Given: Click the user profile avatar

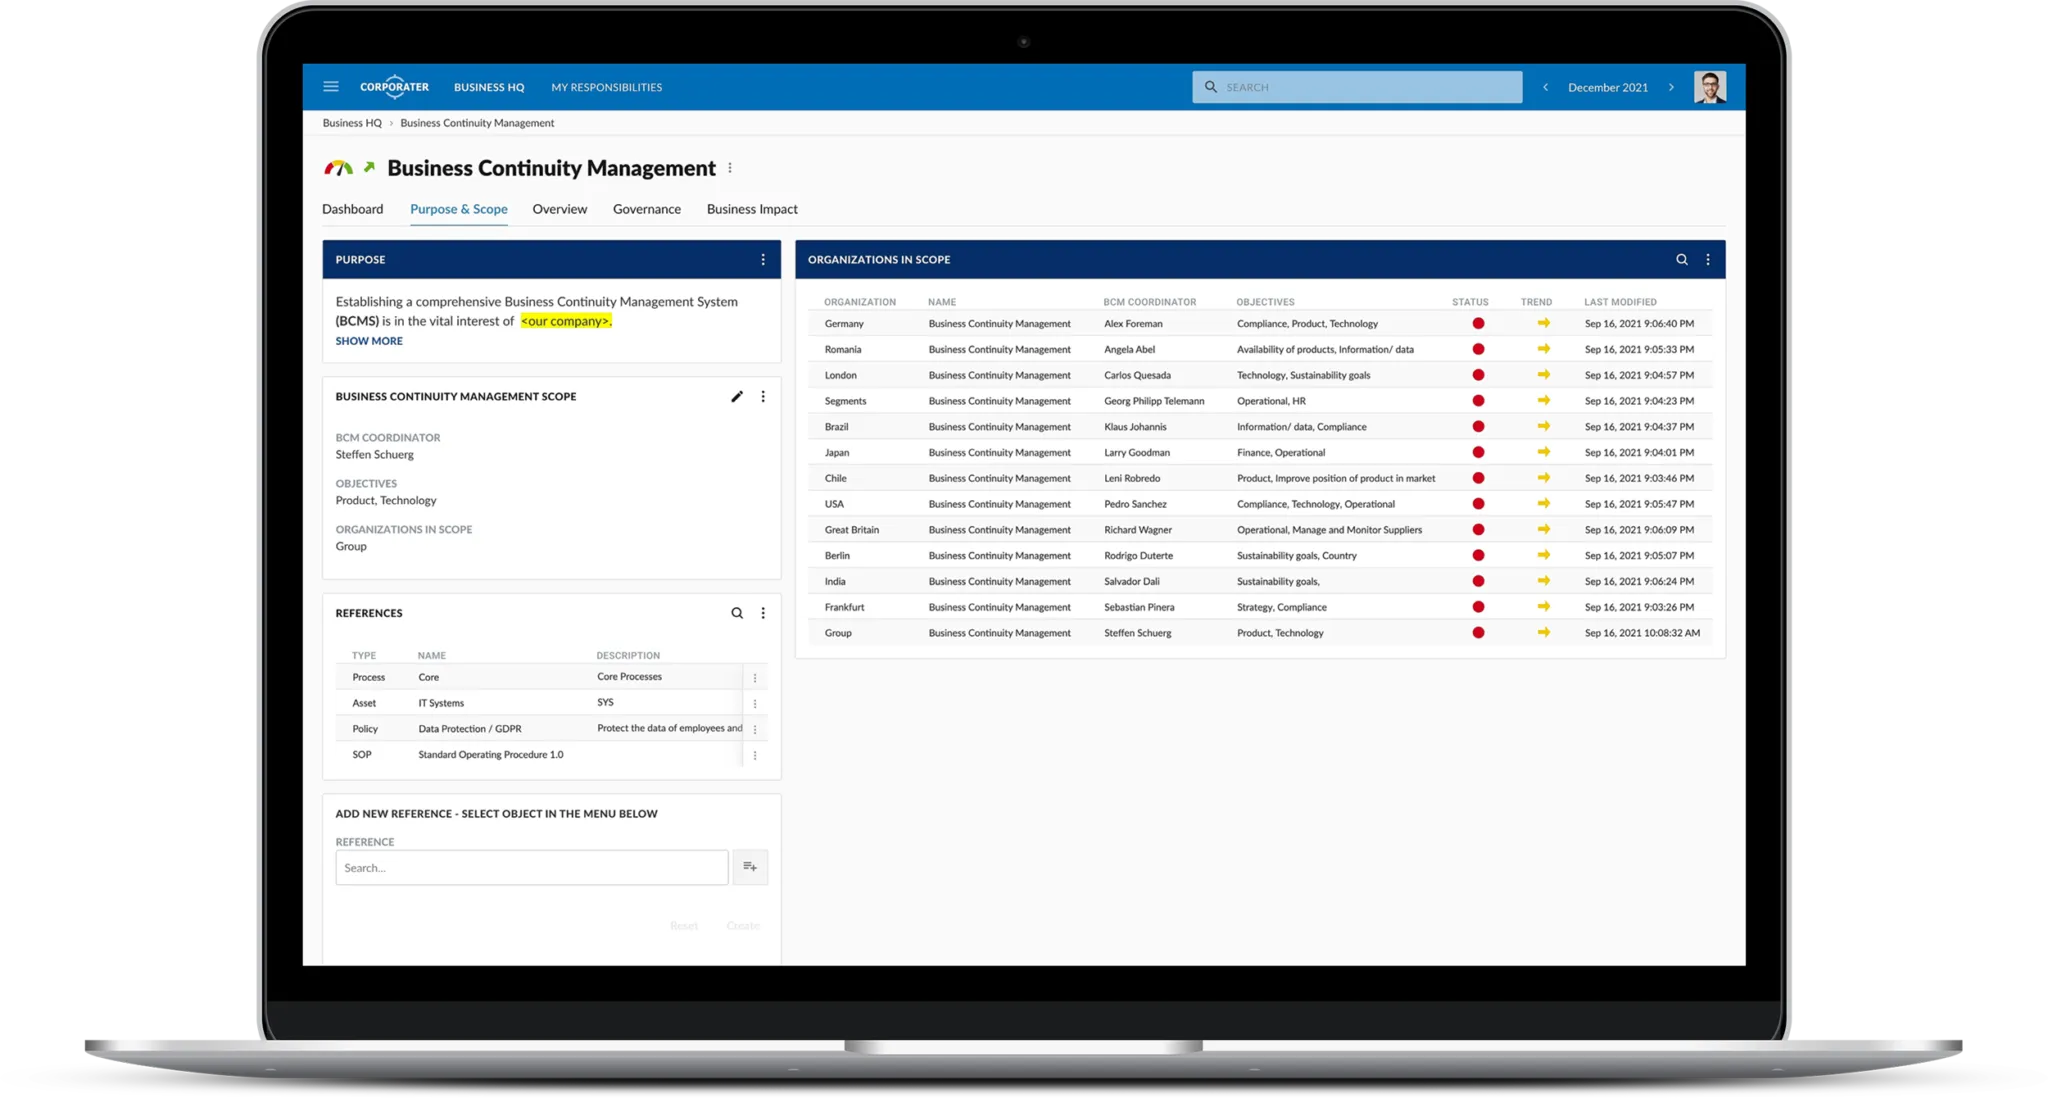Looking at the screenshot, I should [x=1709, y=87].
